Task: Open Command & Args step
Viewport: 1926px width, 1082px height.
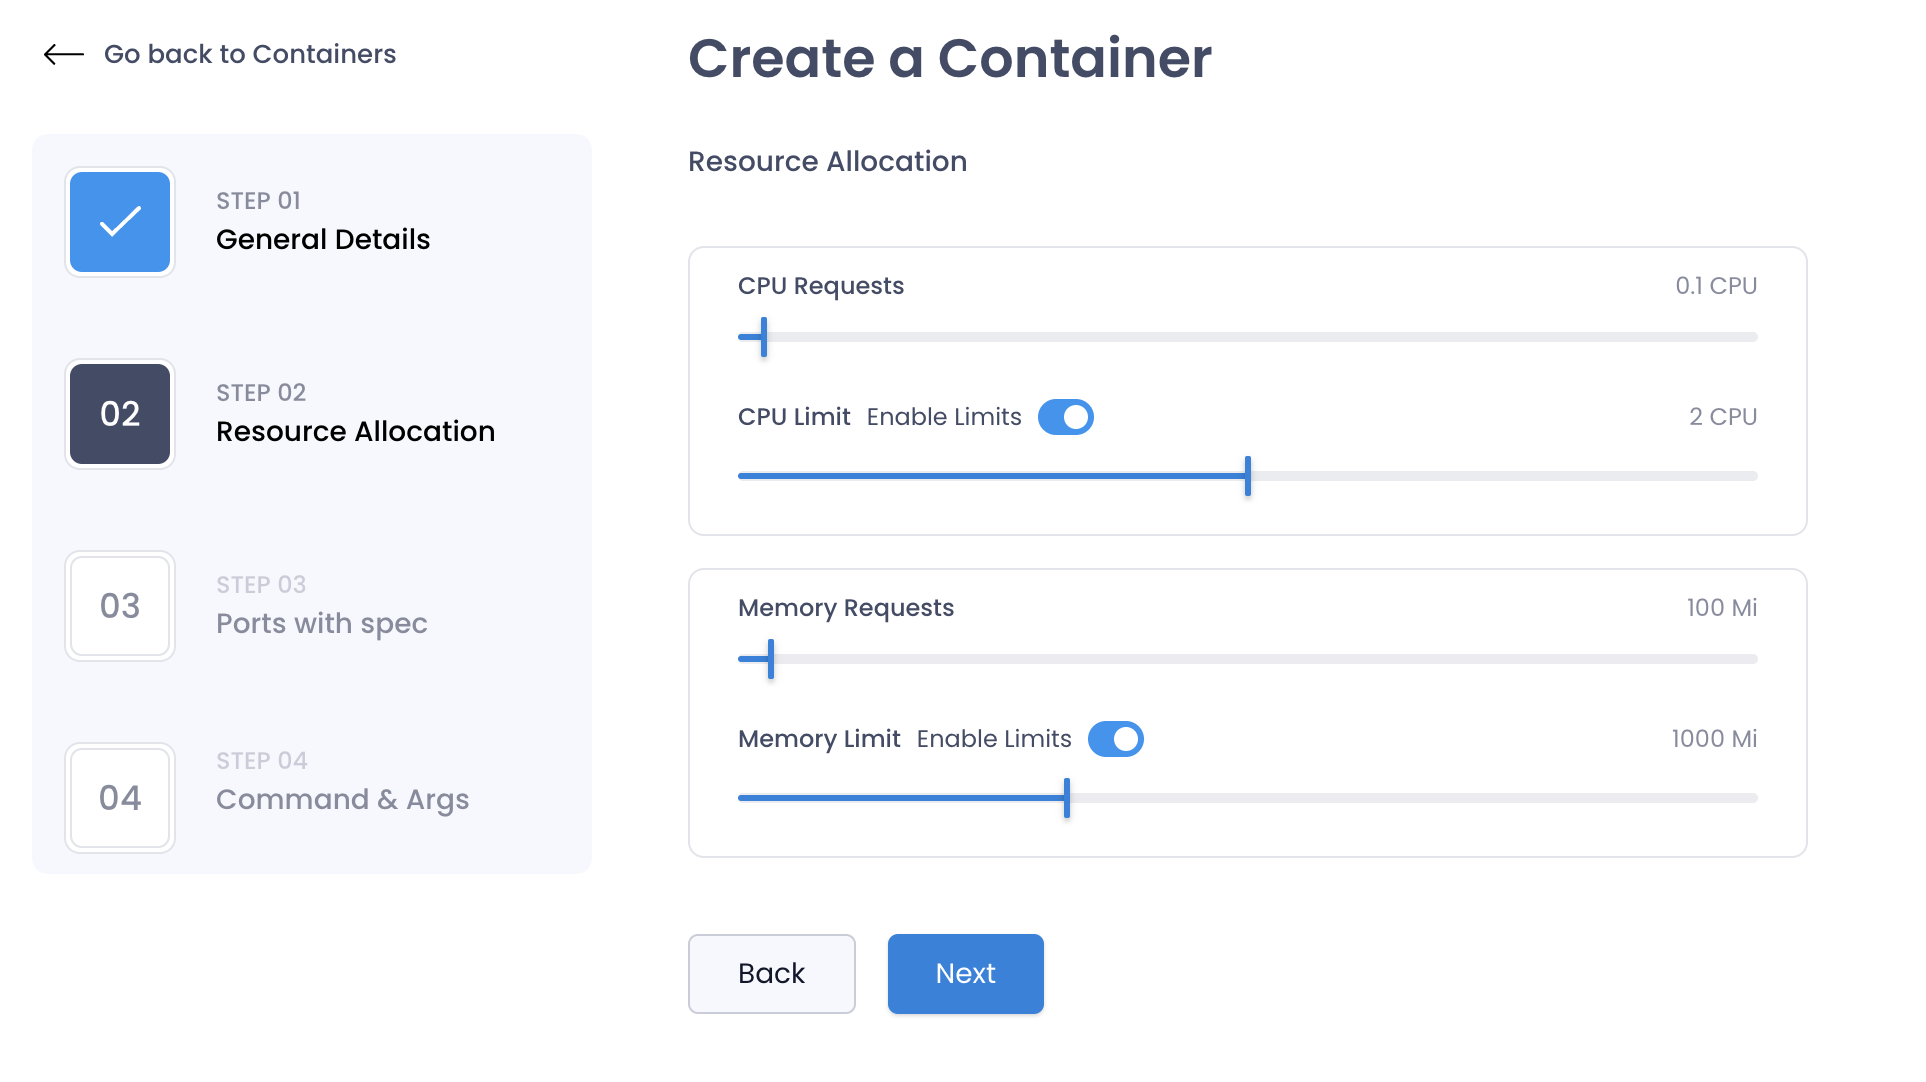Action: 343,799
